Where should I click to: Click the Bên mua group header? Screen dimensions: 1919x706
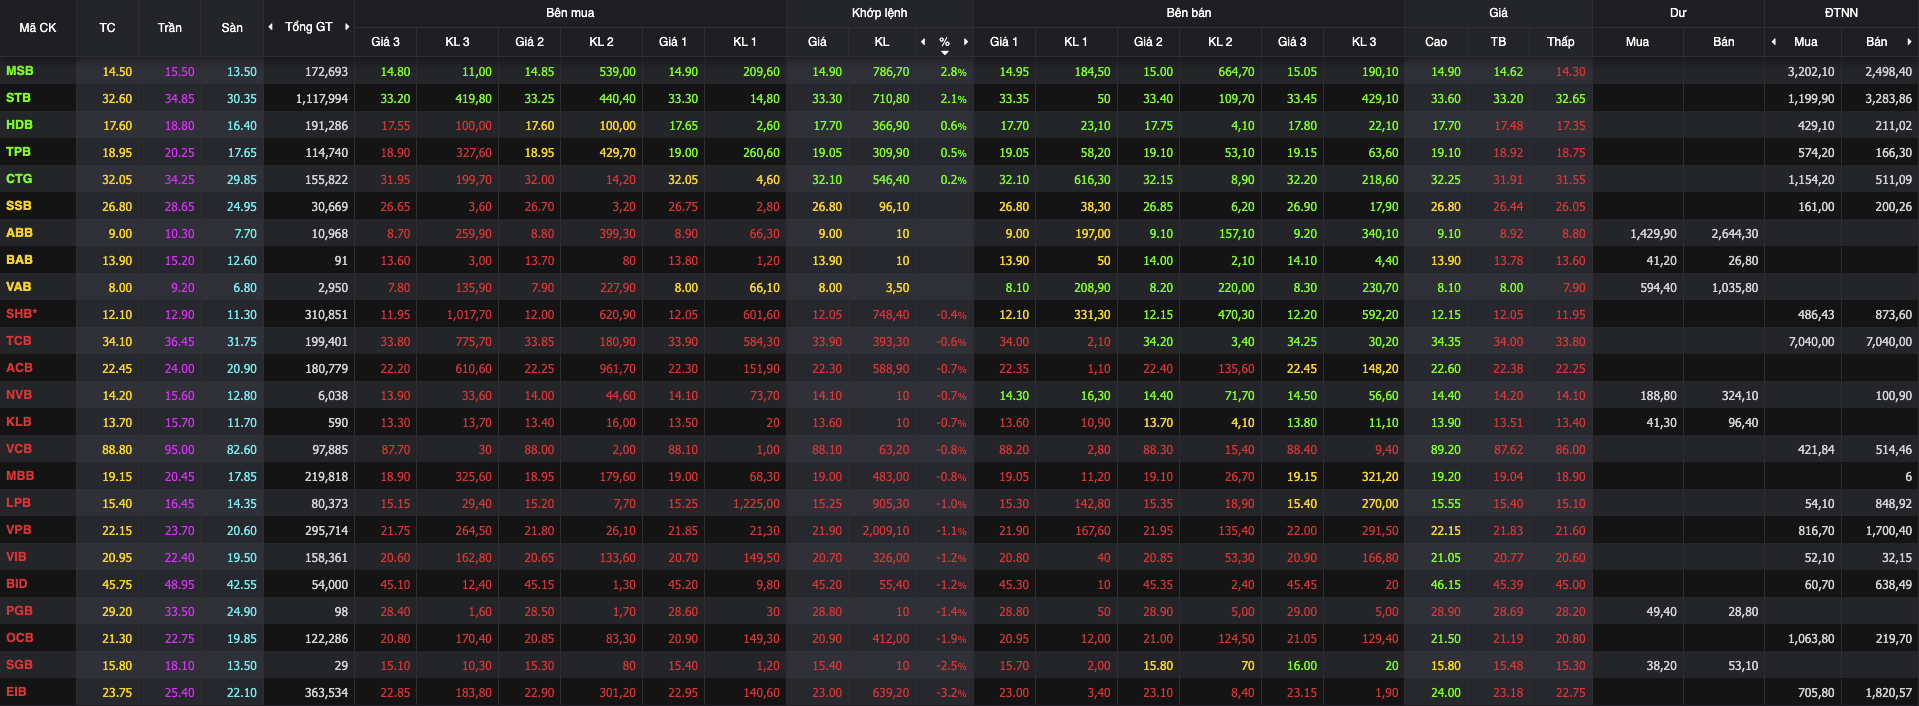point(570,13)
